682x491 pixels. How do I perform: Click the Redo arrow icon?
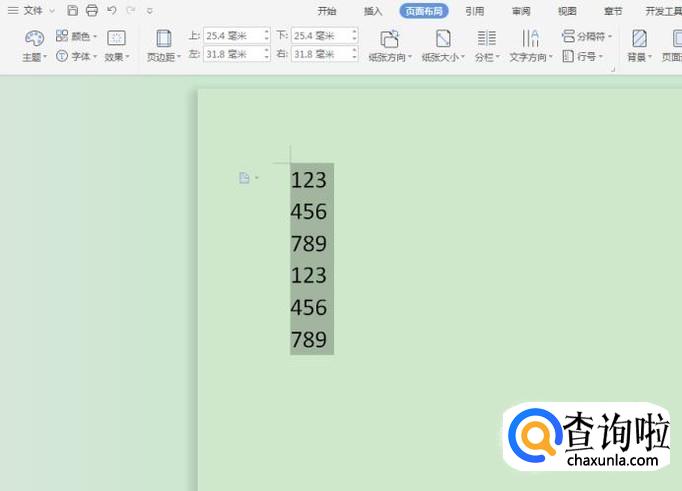130,10
